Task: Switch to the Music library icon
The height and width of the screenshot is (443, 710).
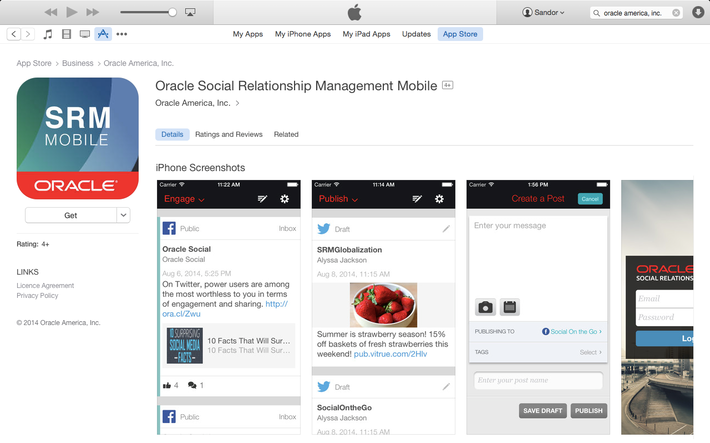Action: pyautogui.click(x=48, y=34)
